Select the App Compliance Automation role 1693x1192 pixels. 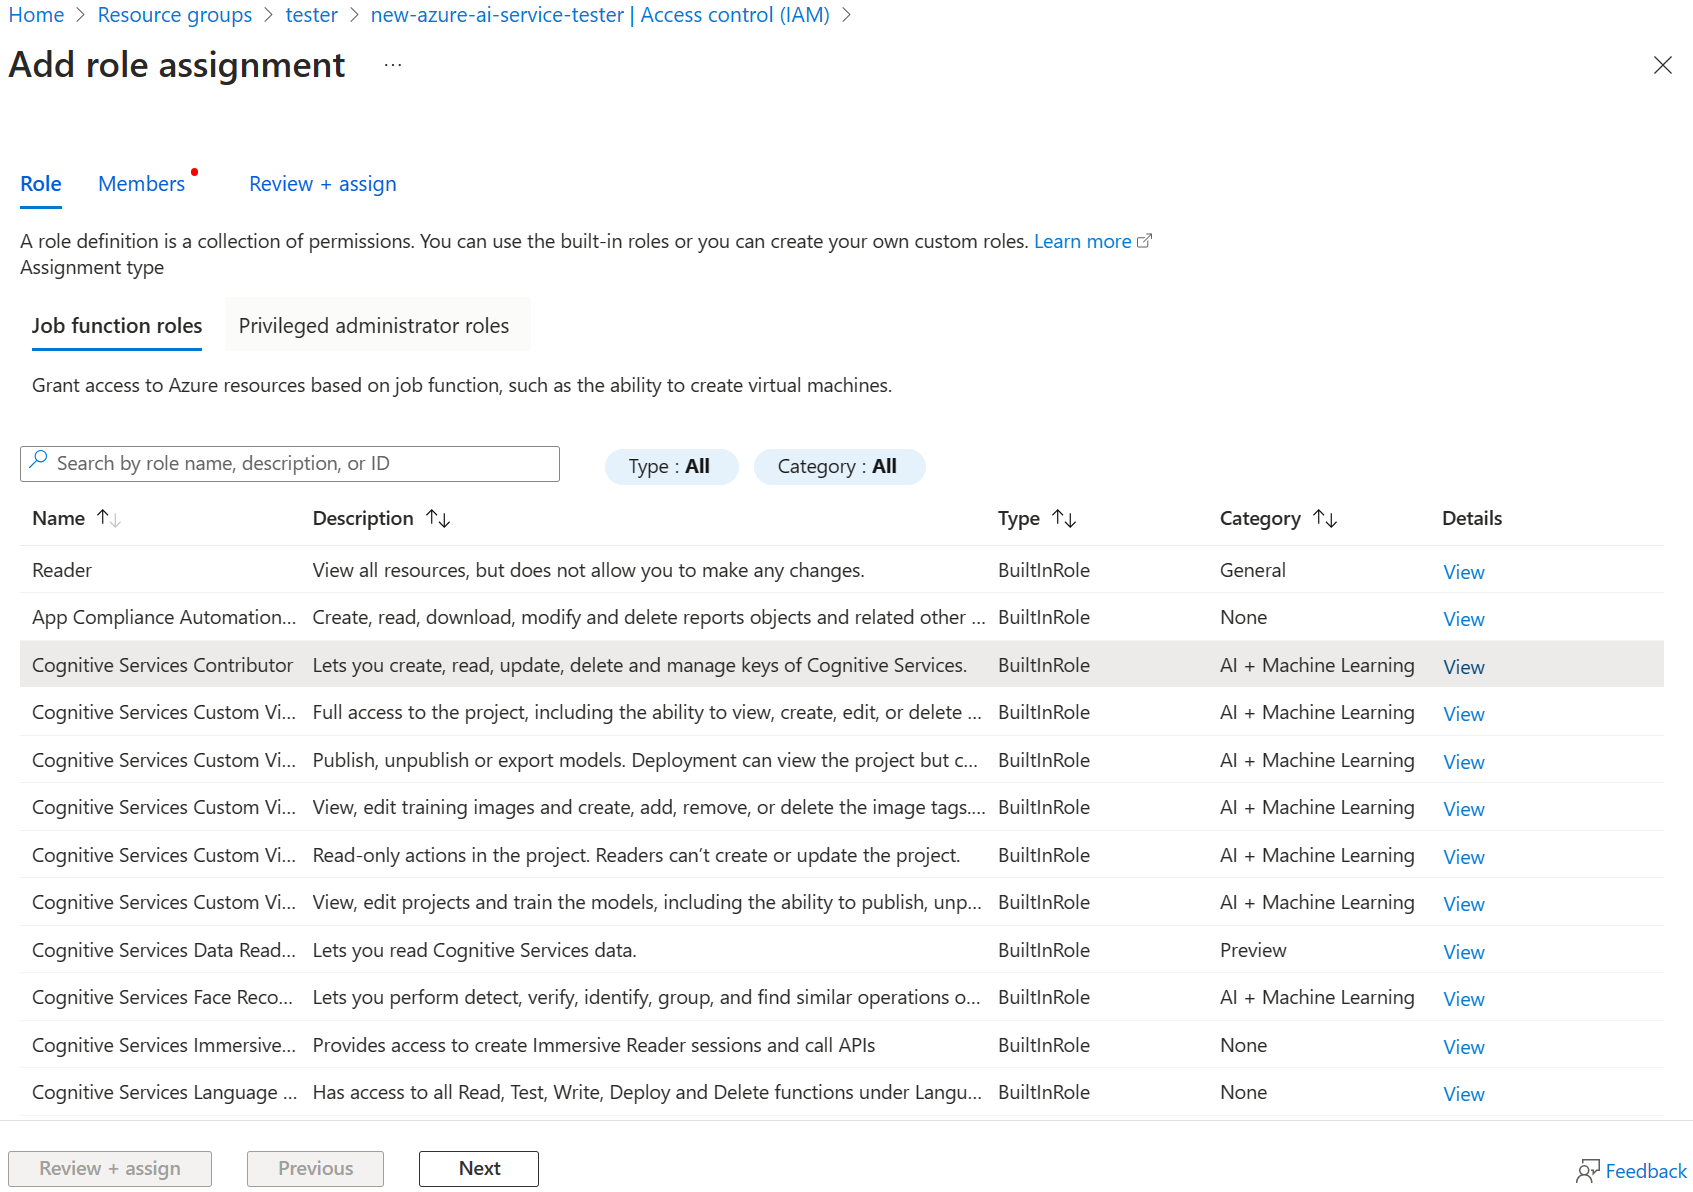842,617
